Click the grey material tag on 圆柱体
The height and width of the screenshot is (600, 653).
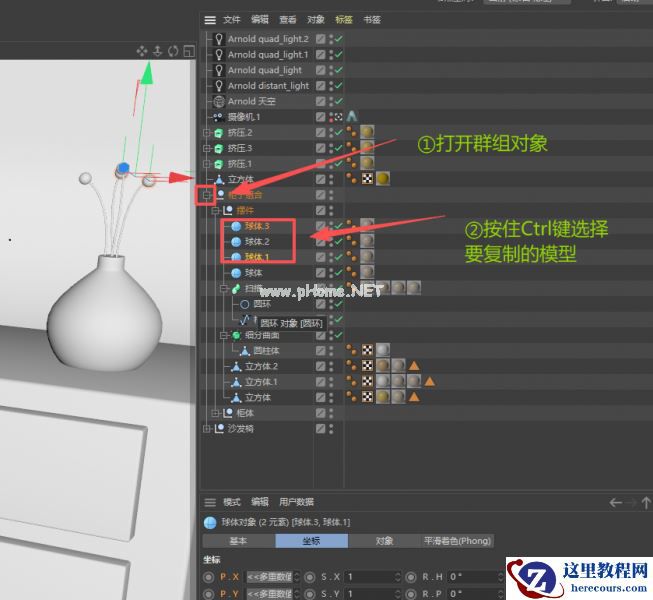point(383,350)
